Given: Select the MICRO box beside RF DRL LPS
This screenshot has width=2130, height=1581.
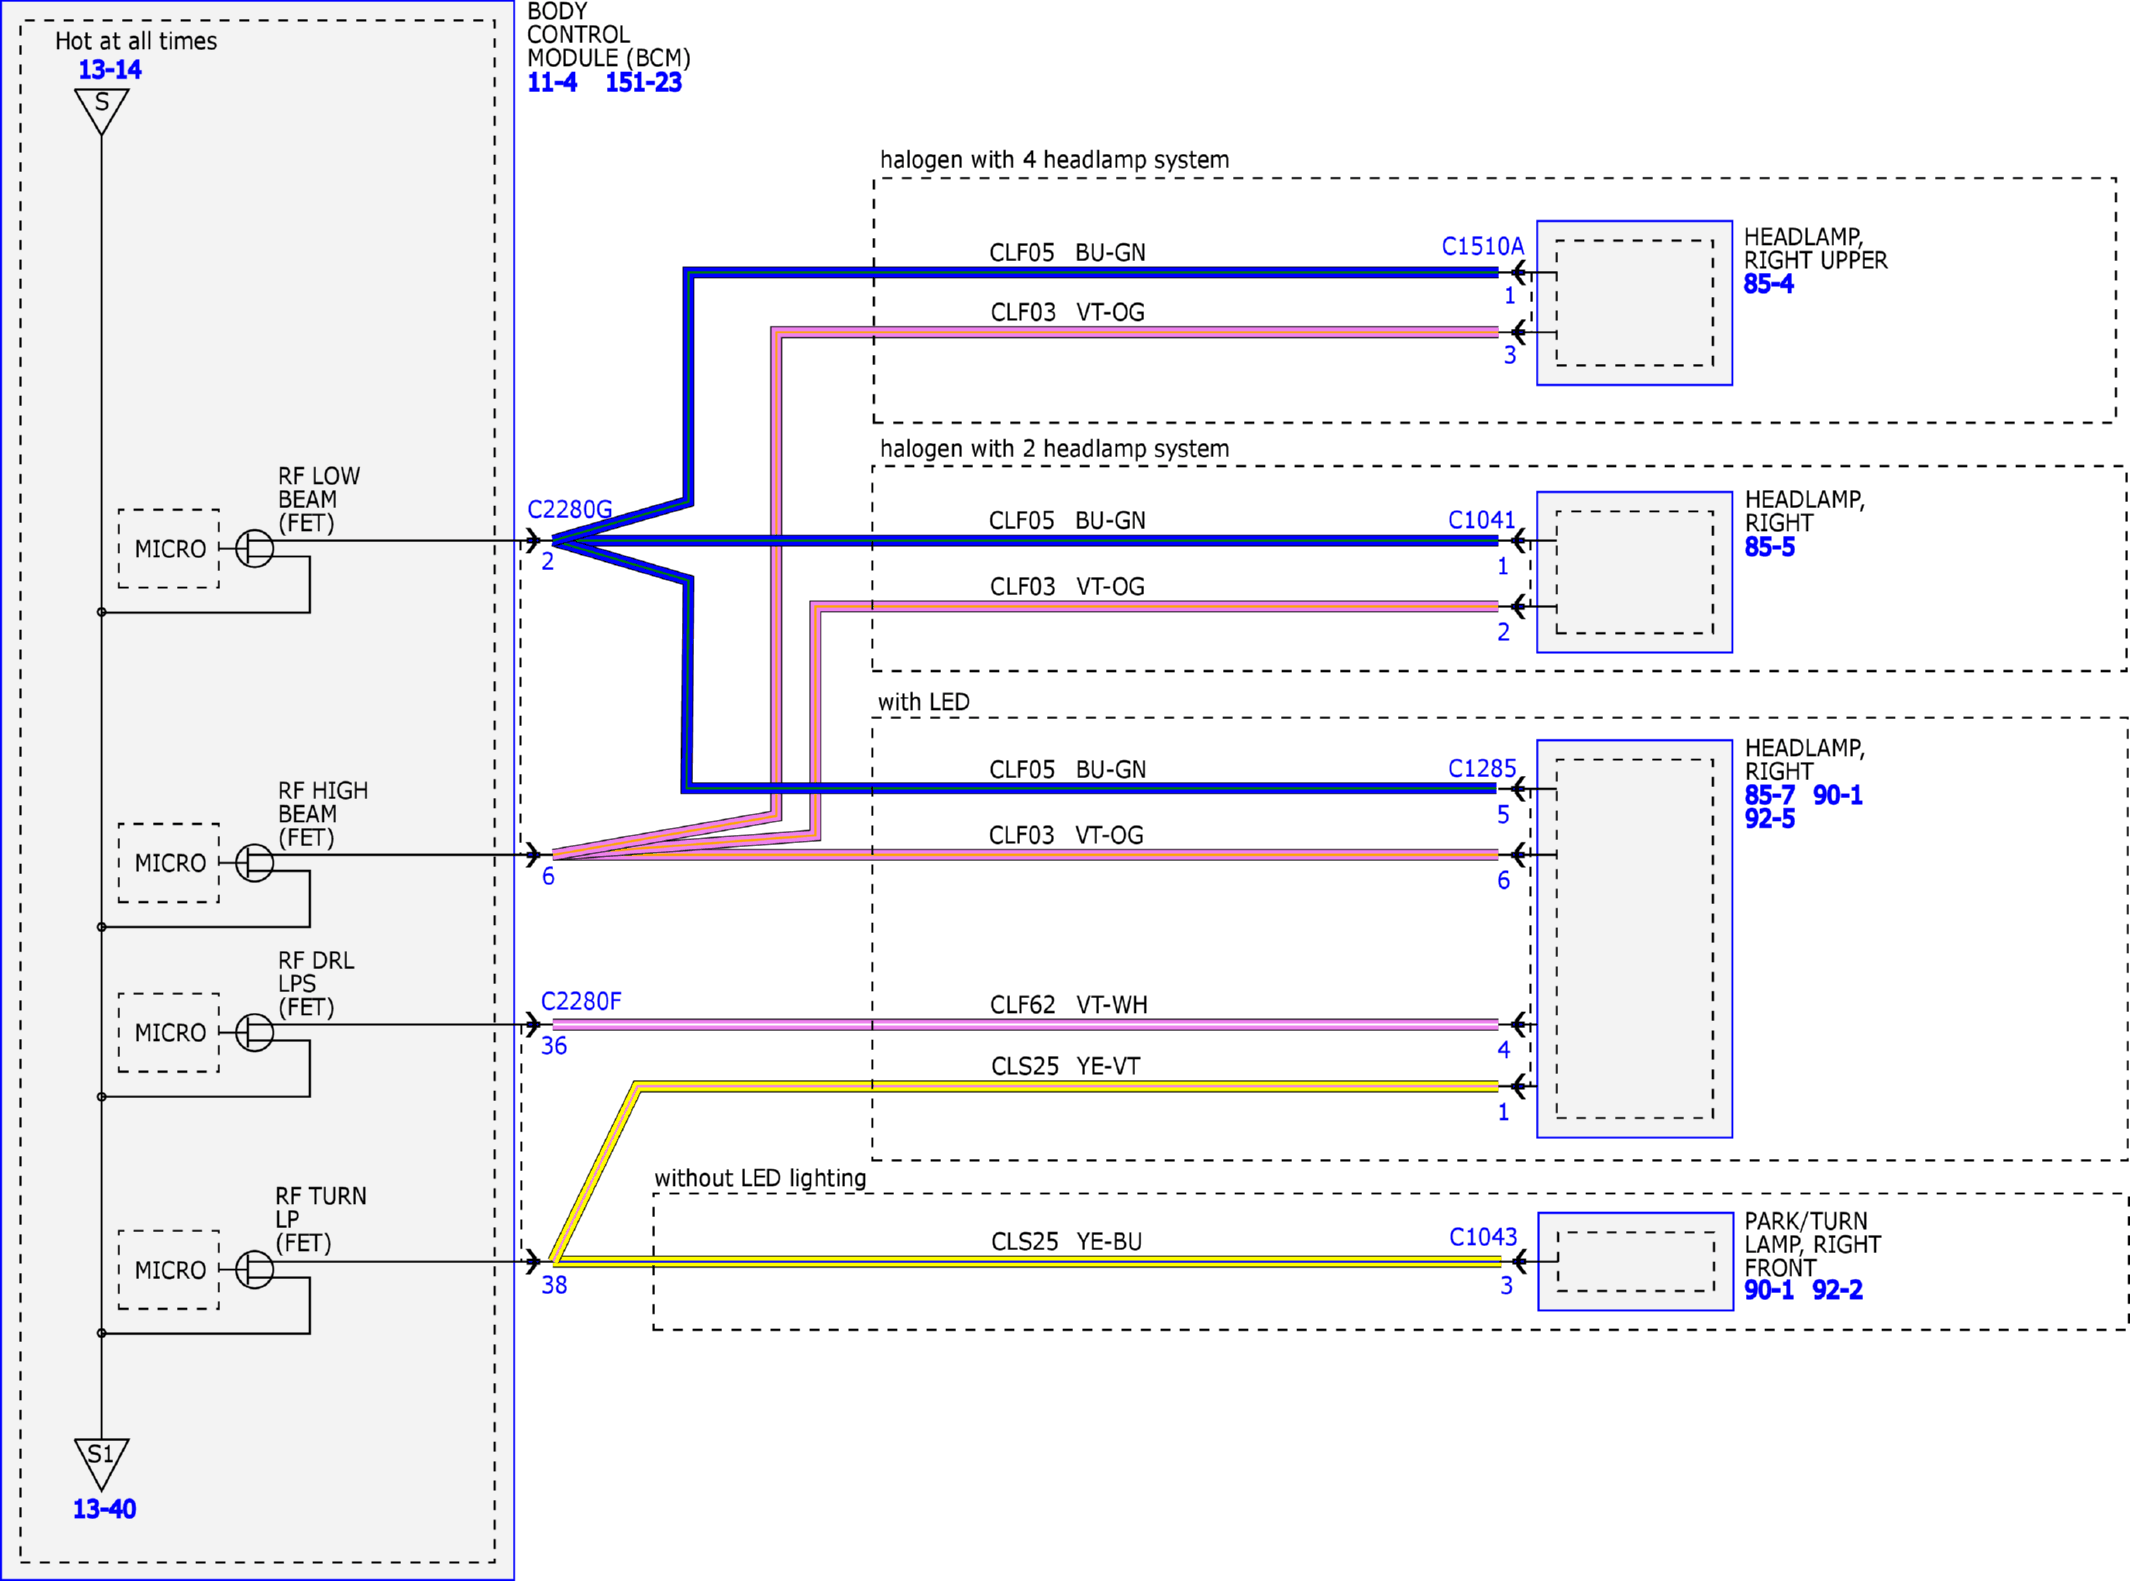Looking at the screenshot, I should pos(169,1032).
